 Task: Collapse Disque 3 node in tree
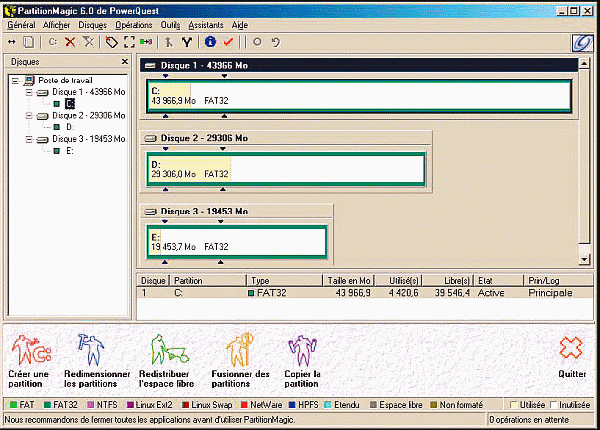(x=29, y=139)
